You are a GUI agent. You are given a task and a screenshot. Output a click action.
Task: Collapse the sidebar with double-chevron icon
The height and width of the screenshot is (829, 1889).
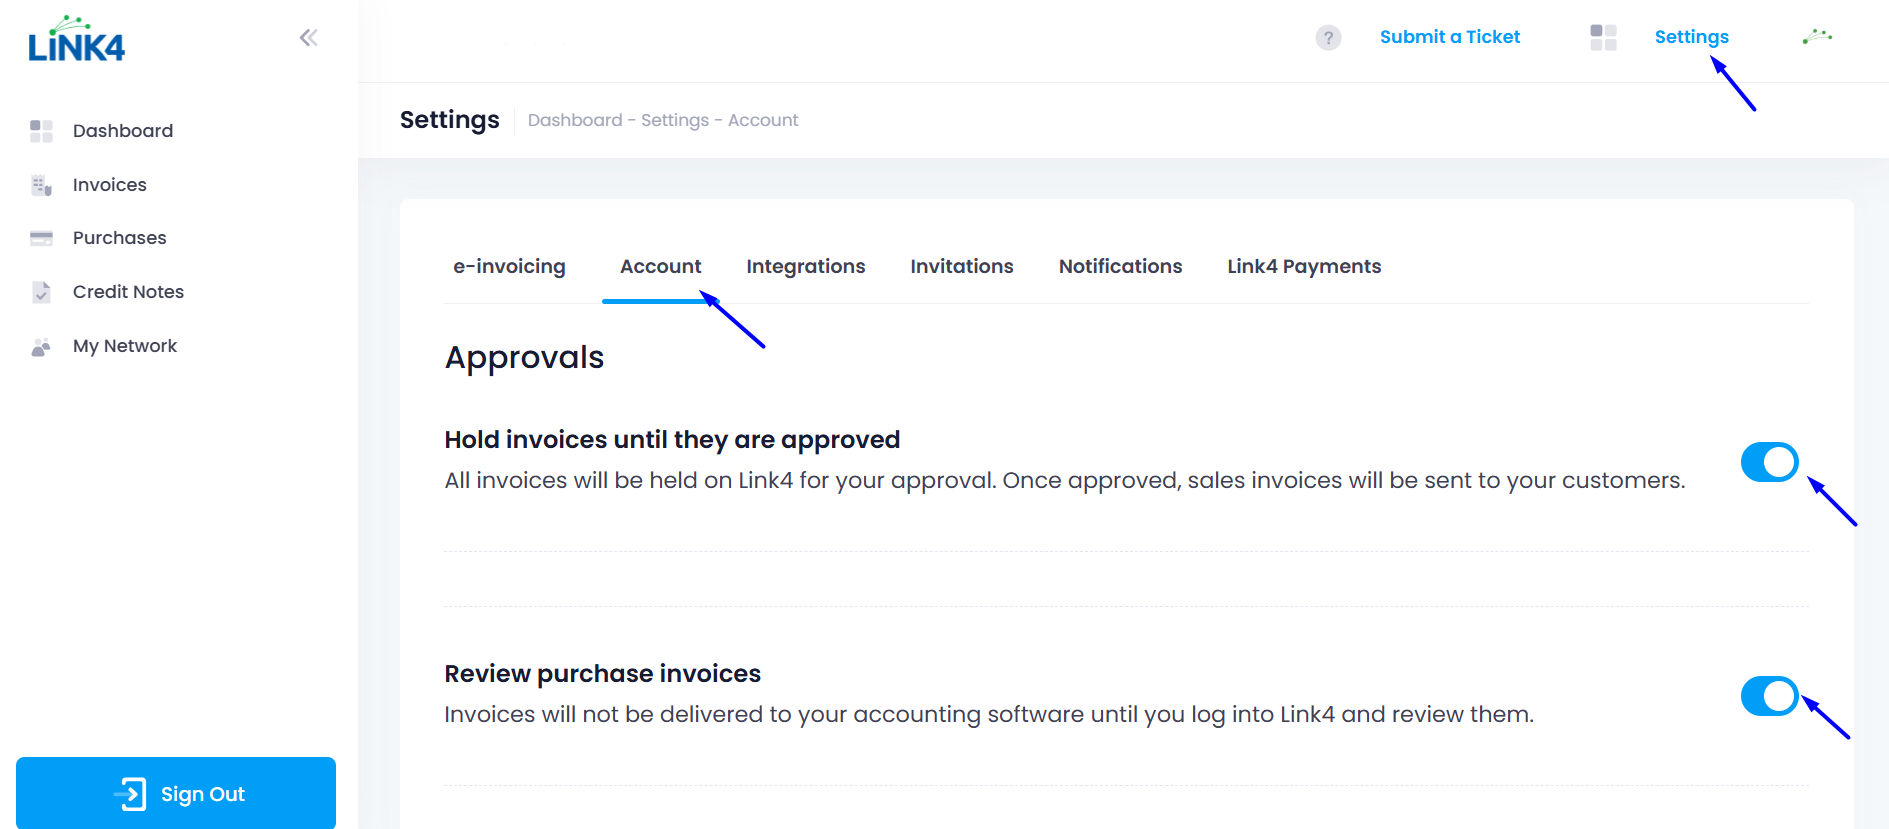pos(308,38)
